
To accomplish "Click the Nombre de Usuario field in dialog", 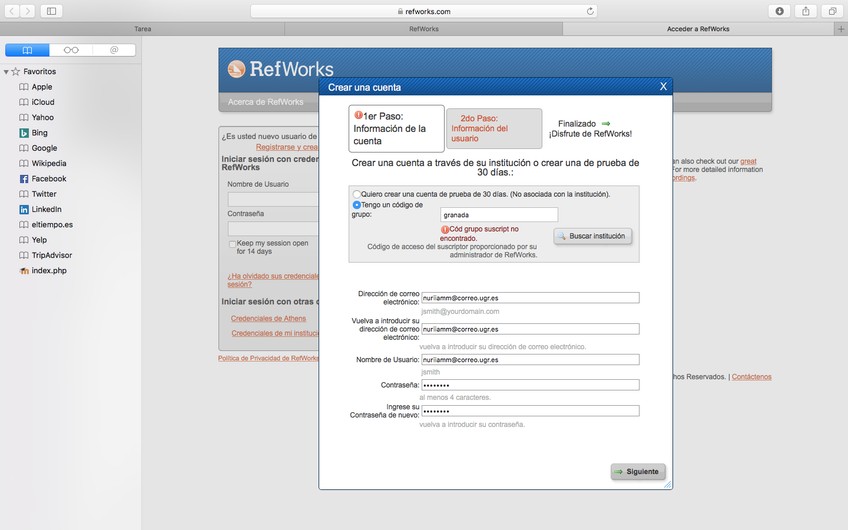I will tap(529, 360).
